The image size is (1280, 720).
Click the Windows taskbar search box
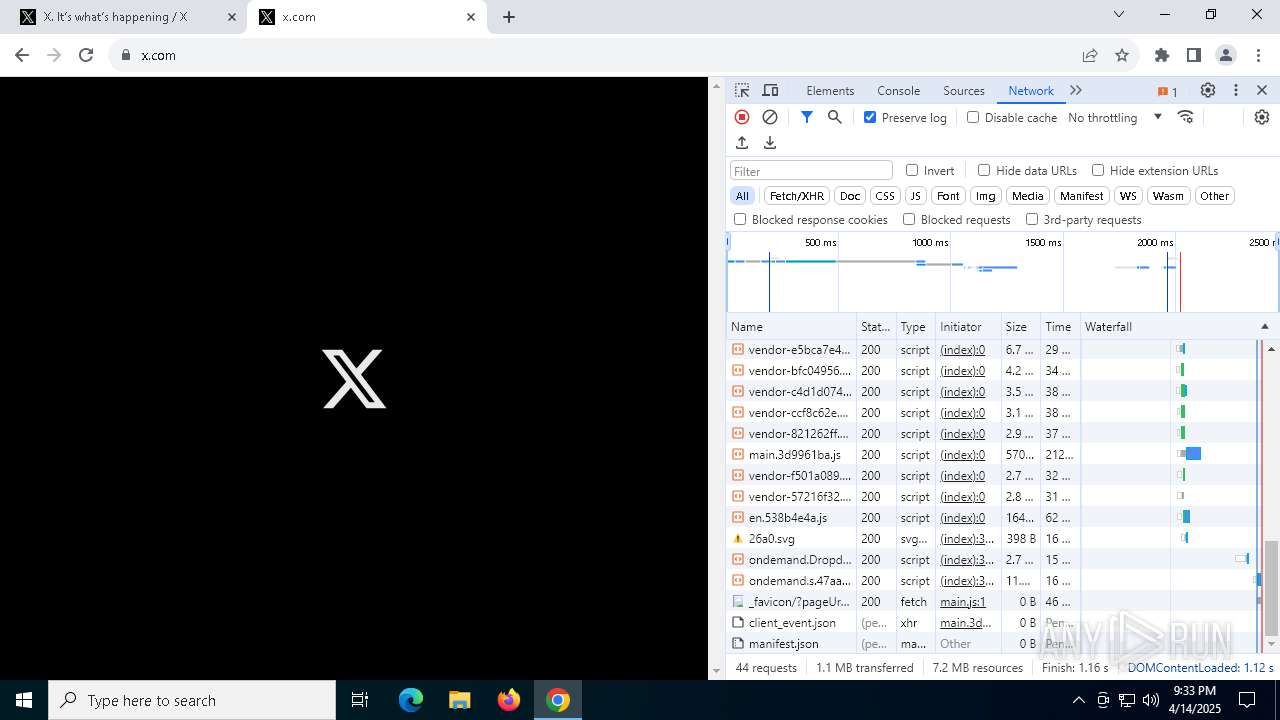192,700
